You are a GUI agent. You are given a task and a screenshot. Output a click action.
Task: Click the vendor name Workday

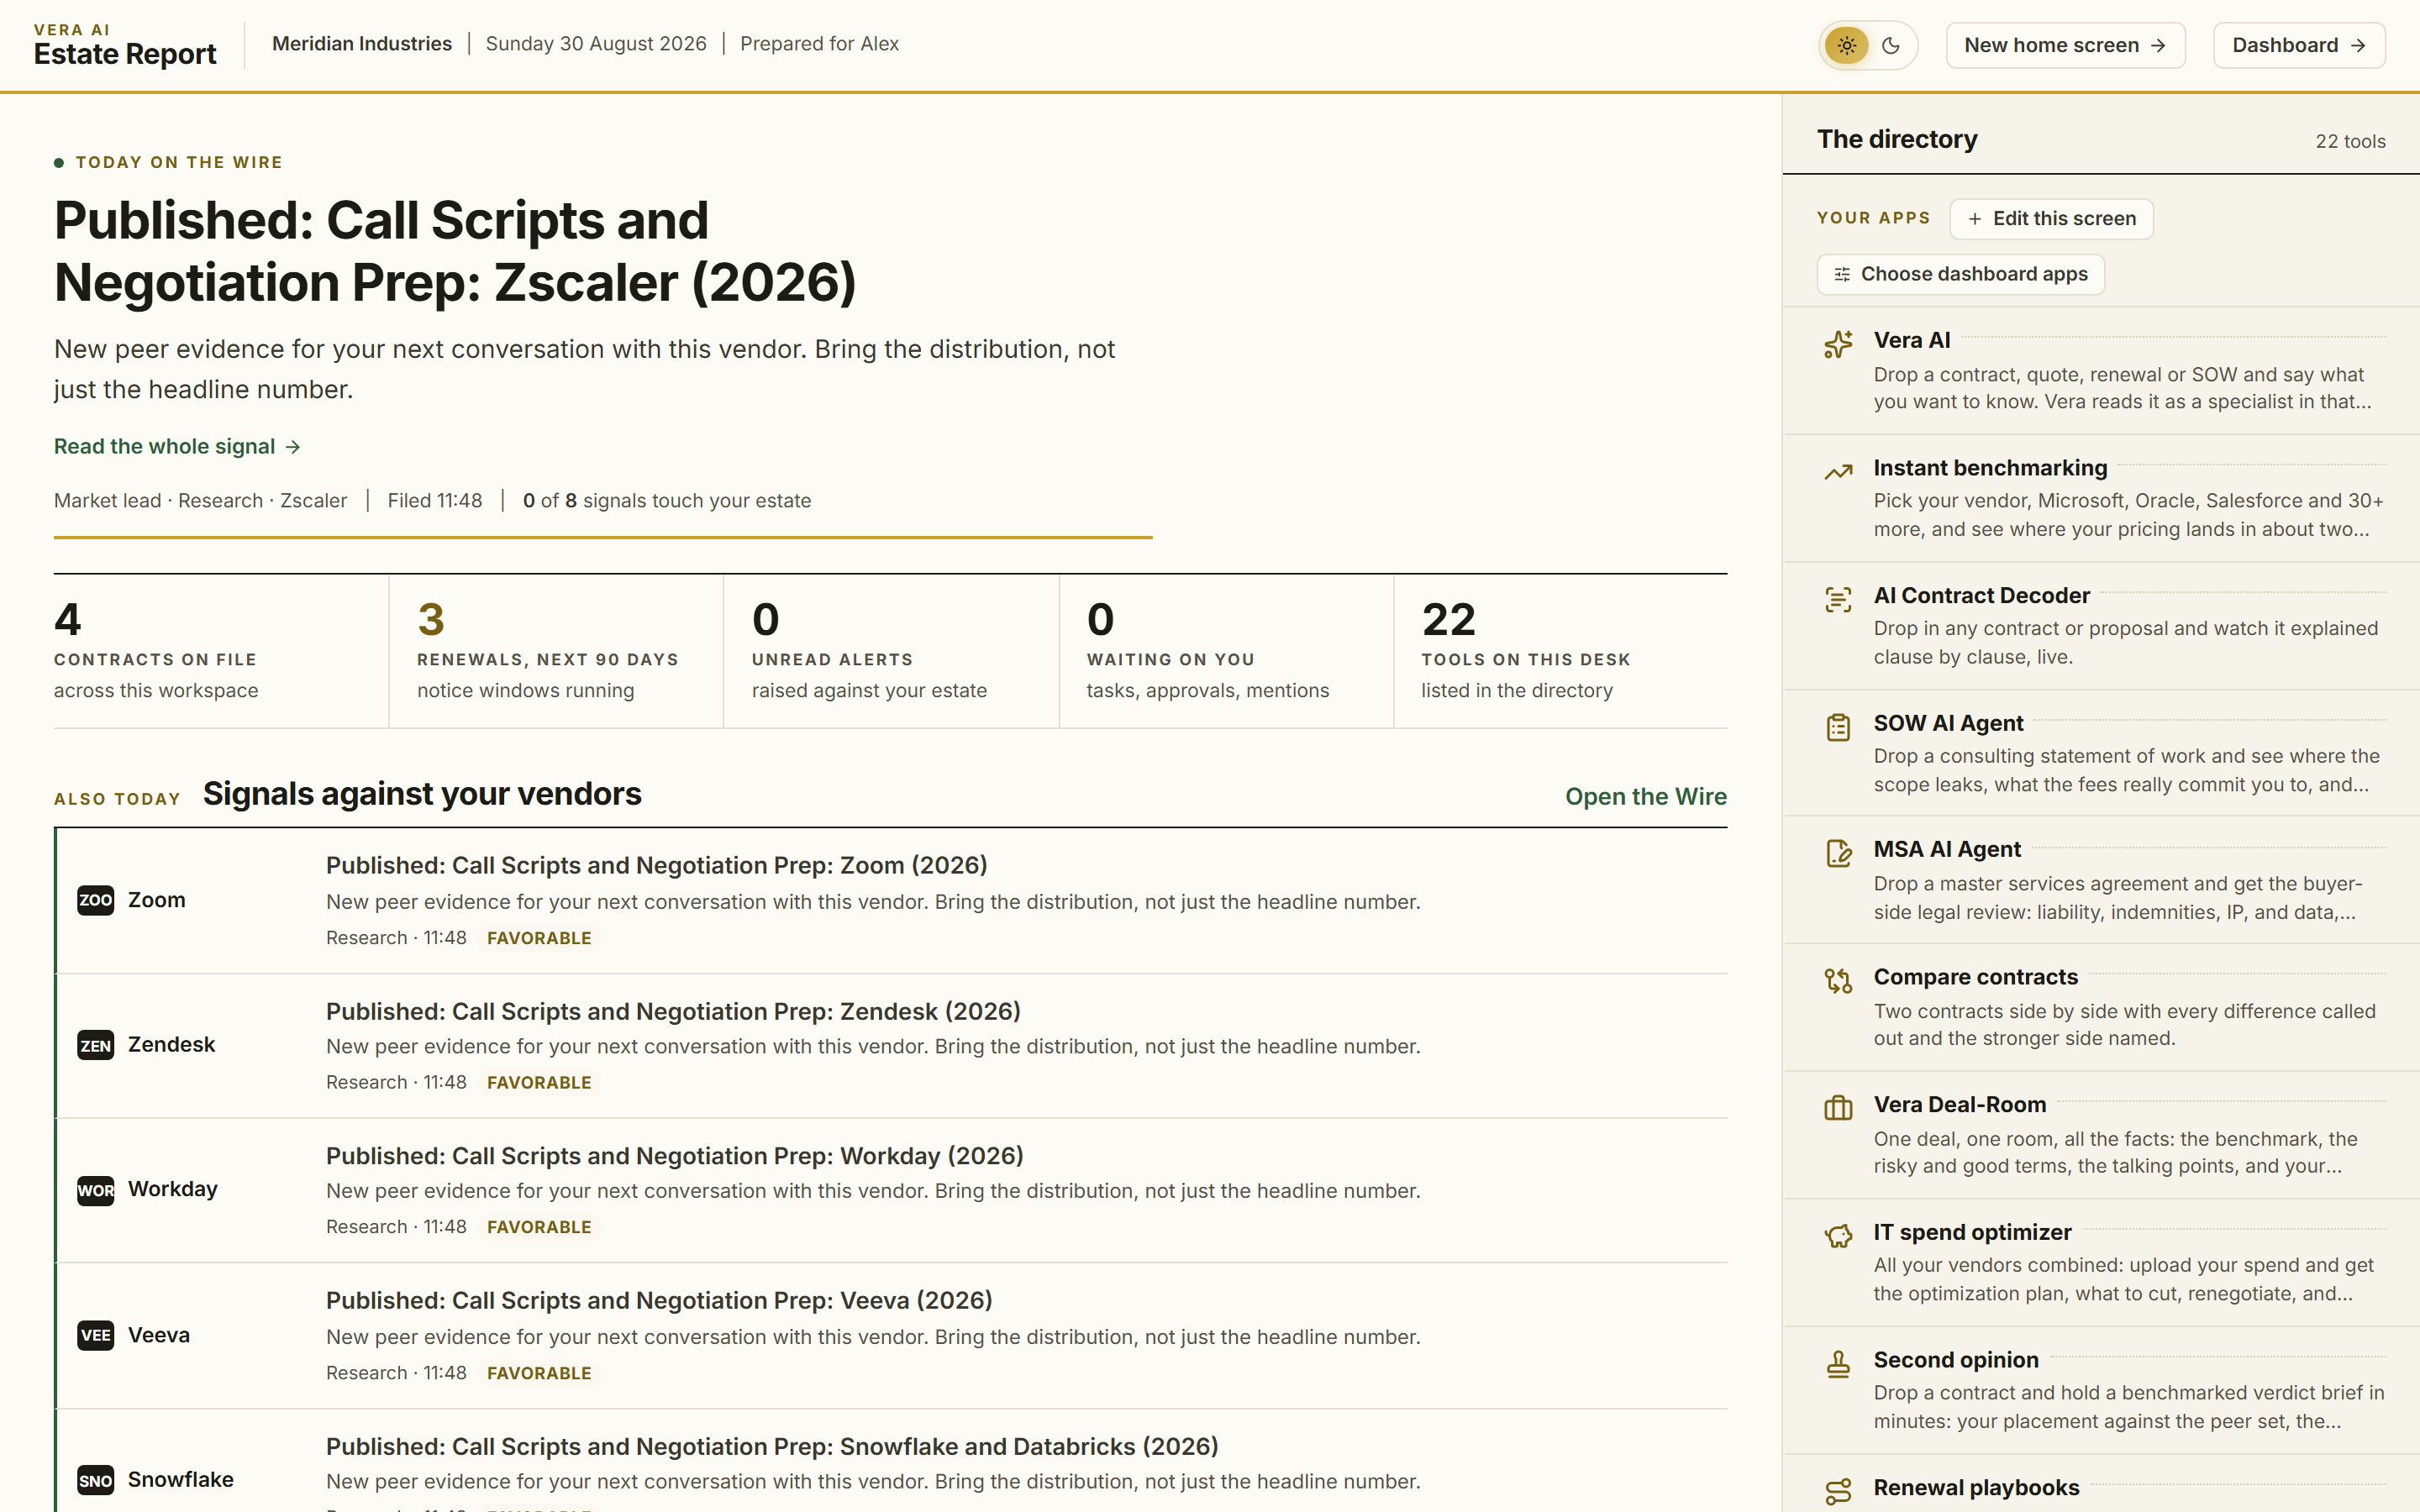(173, 1190)
